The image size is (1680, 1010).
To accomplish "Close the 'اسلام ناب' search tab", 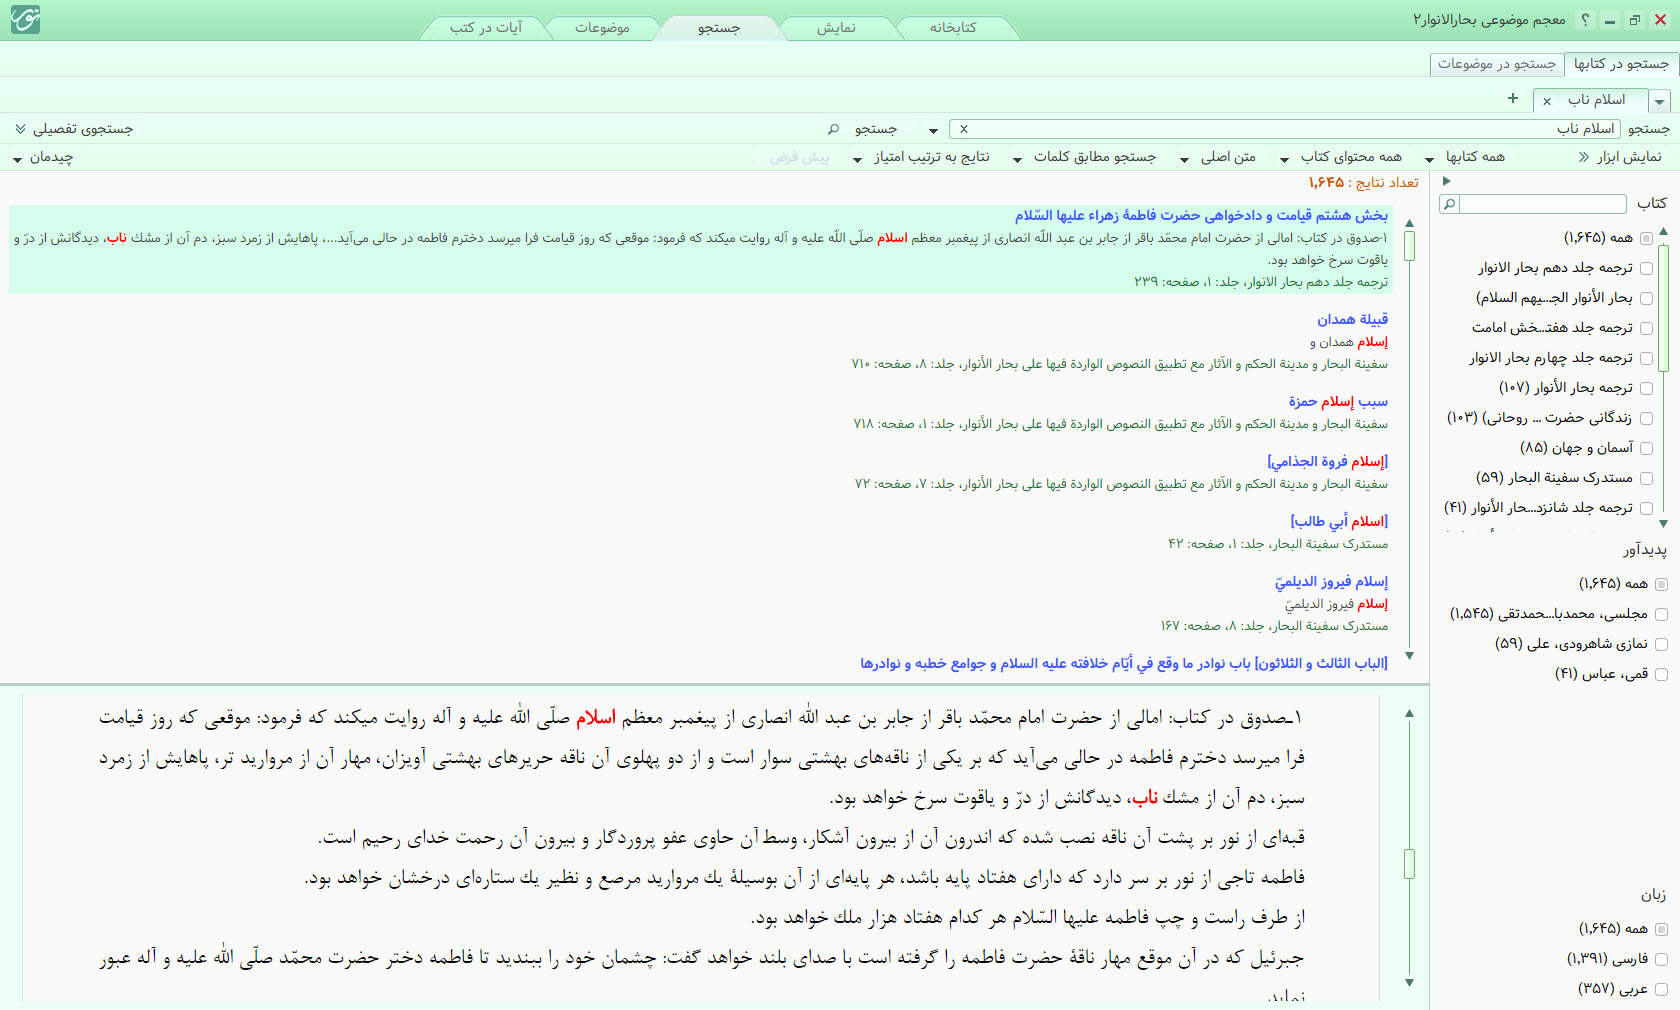I will [1547, 101].
